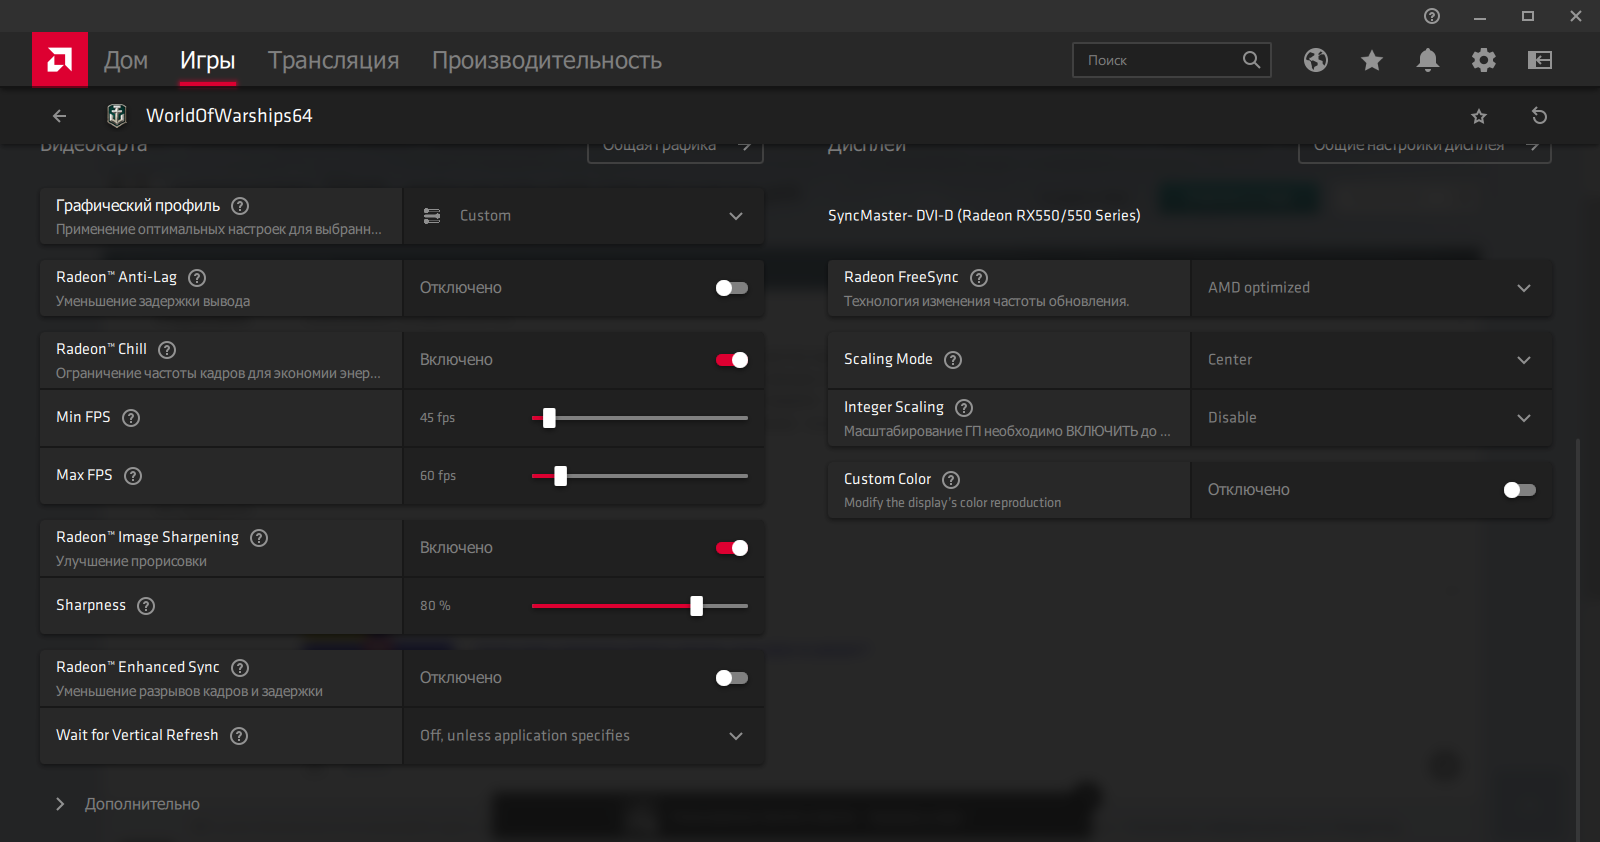Image resolution: width=1600 pixels, height=842 pixels.
Task: Go back with the left arrow
Action: [x=60, y=116]
